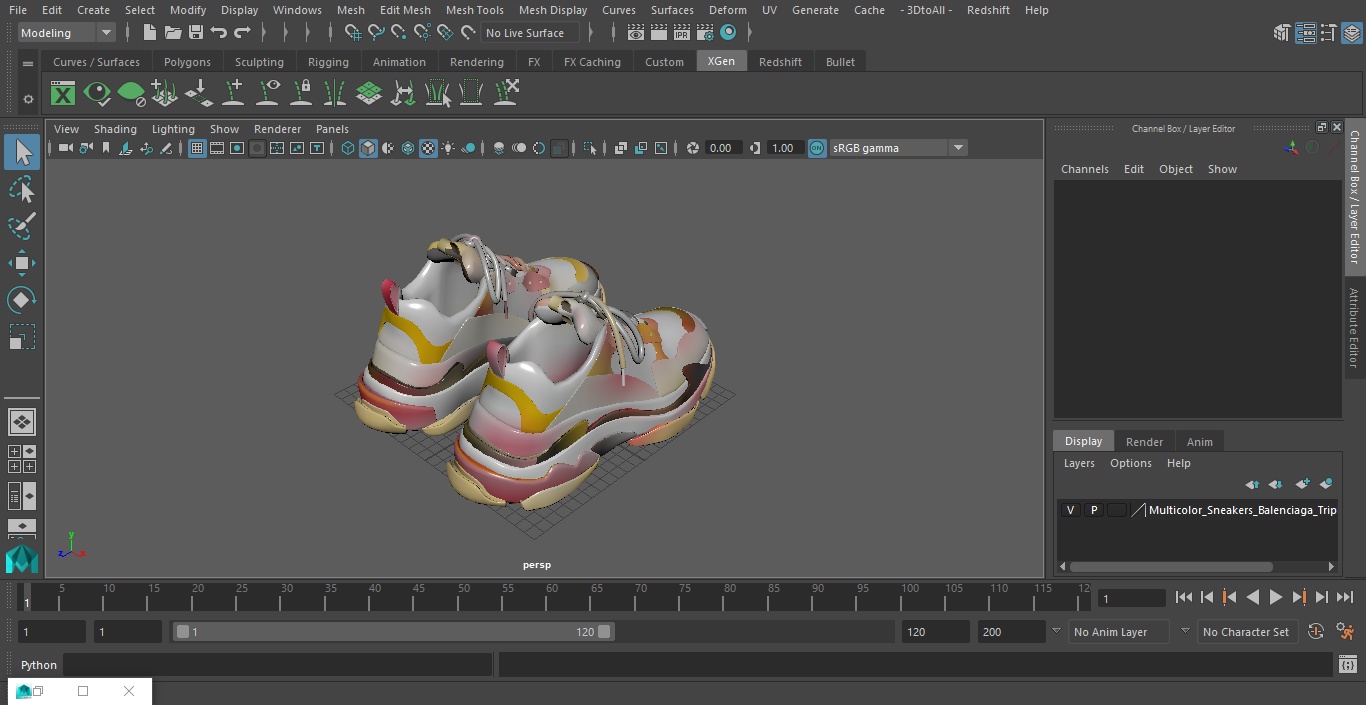The height and width of the screenshot is (705, 1366).
Task: Open the Modeling workspace dropdown
Action: 67,33
